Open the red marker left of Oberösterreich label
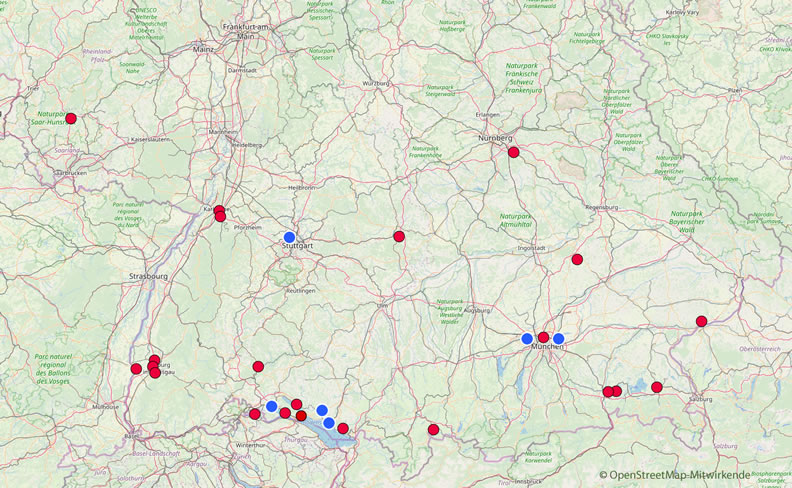The width and height of the screenshot is (792, 488). 702,321
